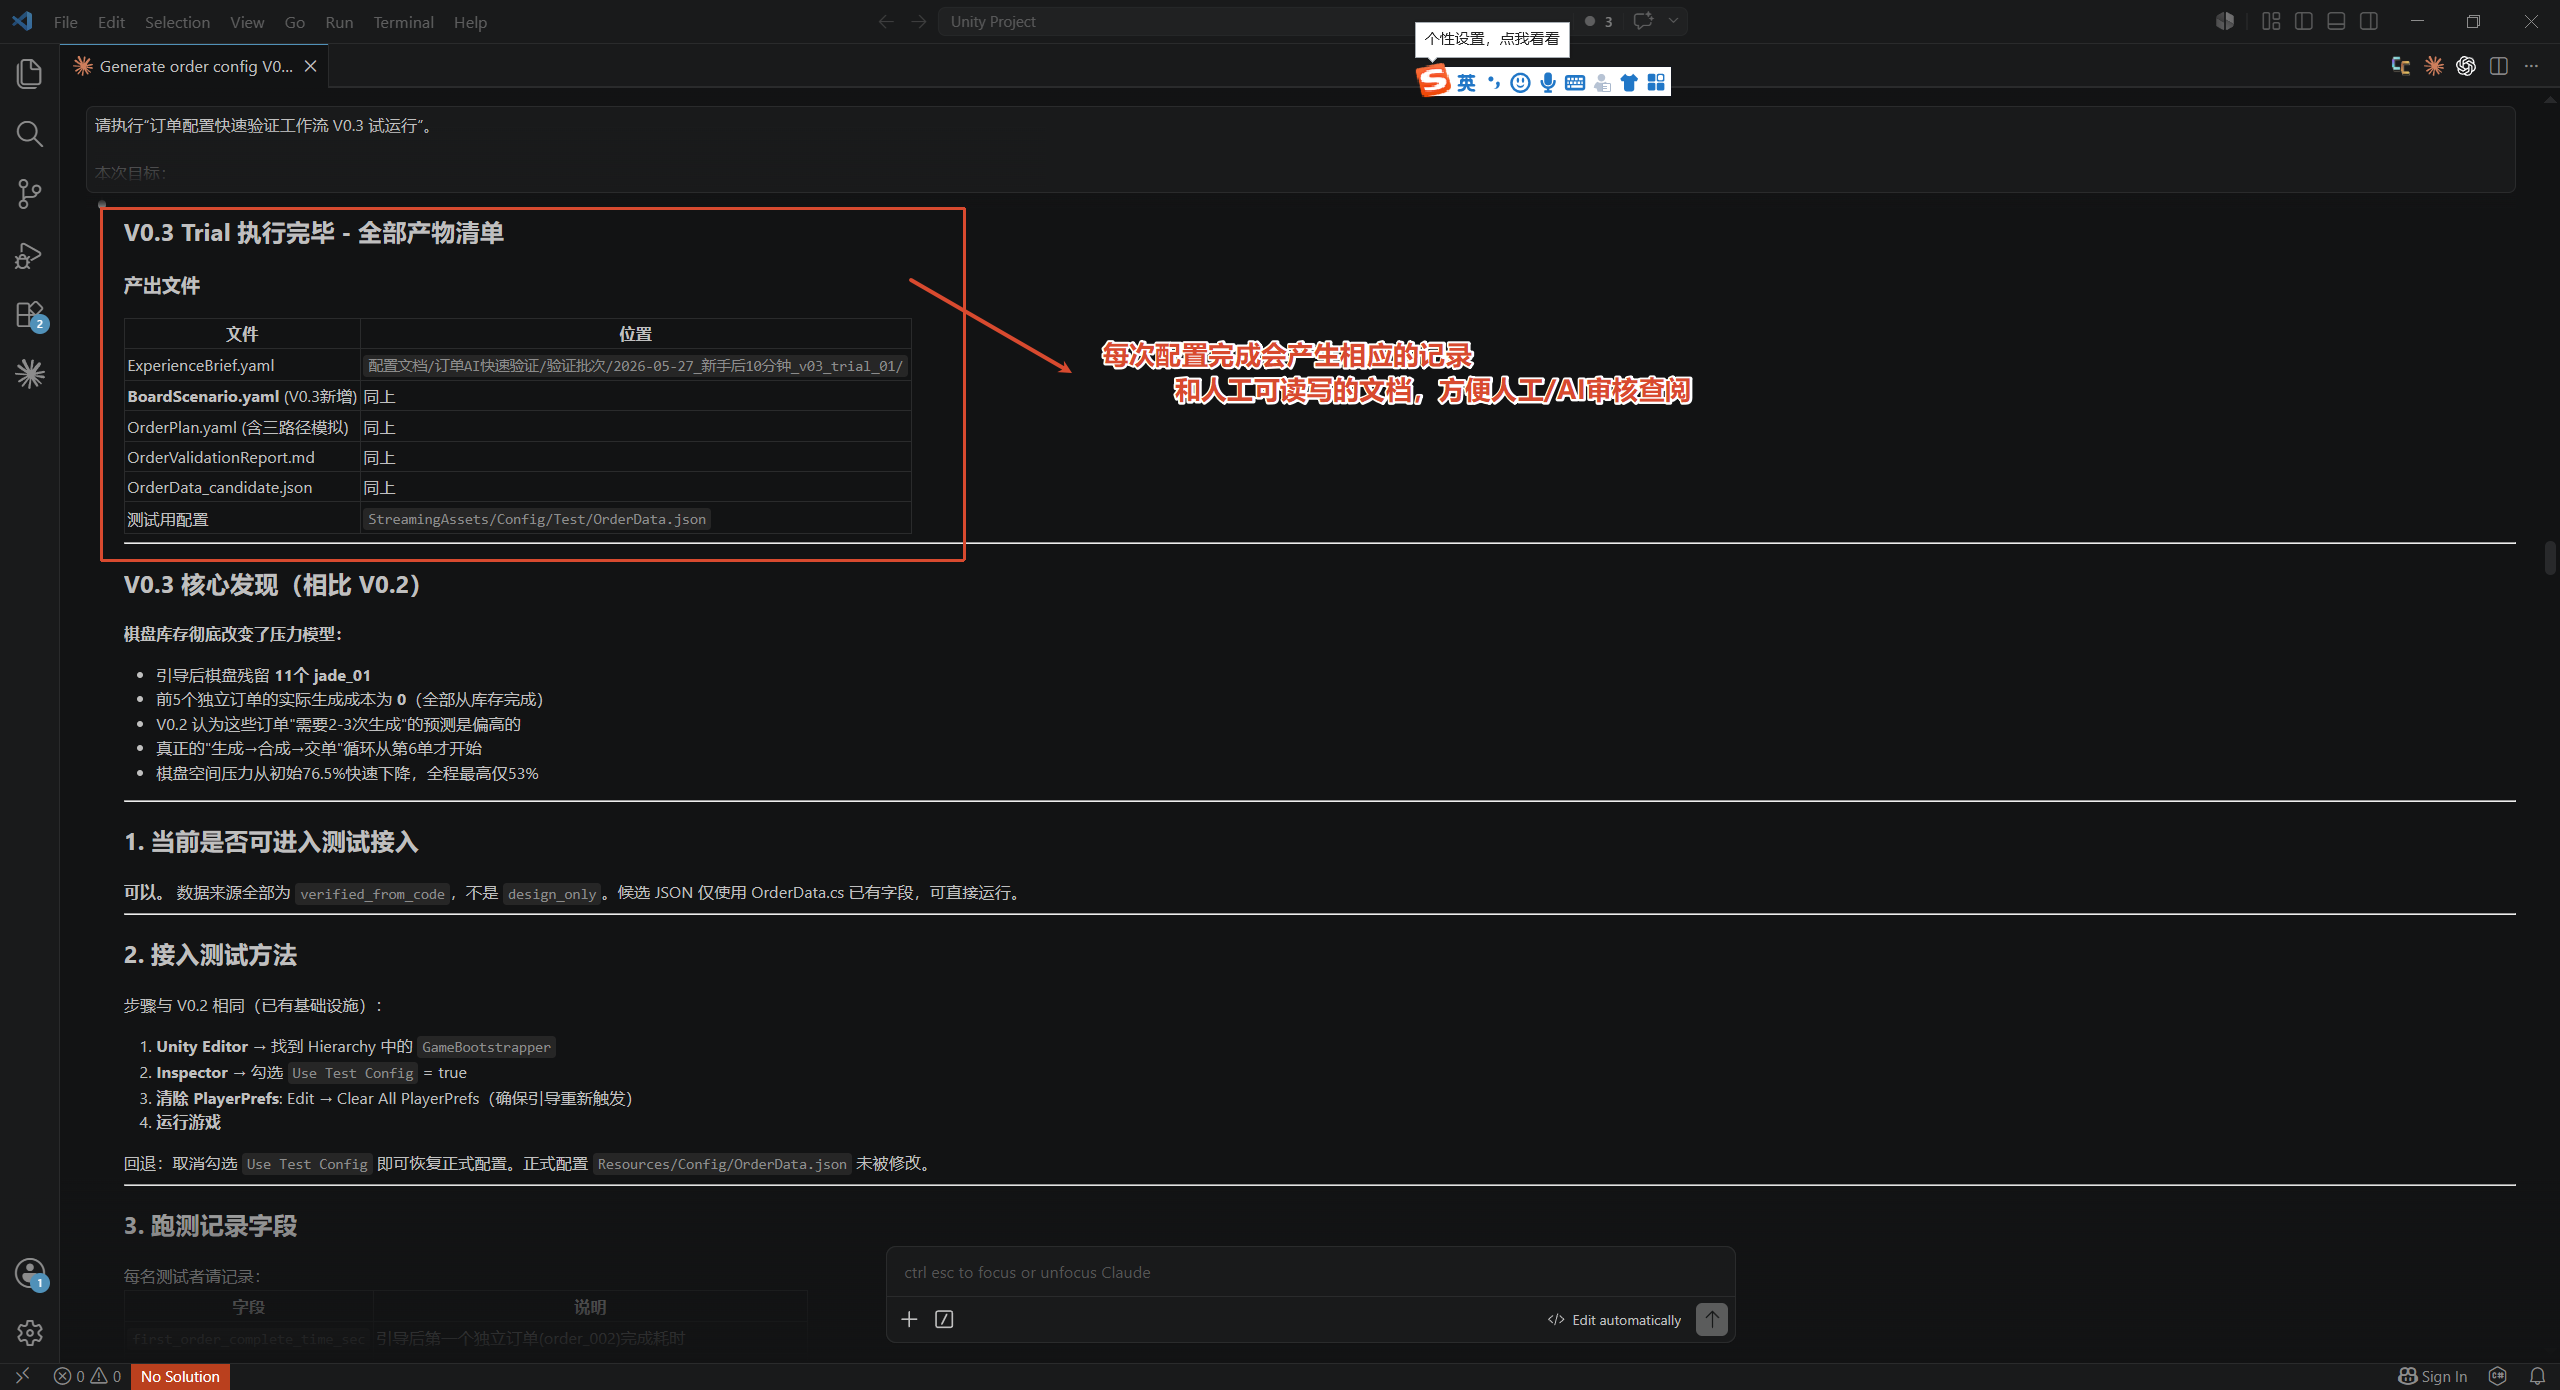Toggle the bottom panel visibility
Image resolution: width=2560 pixels, height=1390 pixels.
(2336, 21)
